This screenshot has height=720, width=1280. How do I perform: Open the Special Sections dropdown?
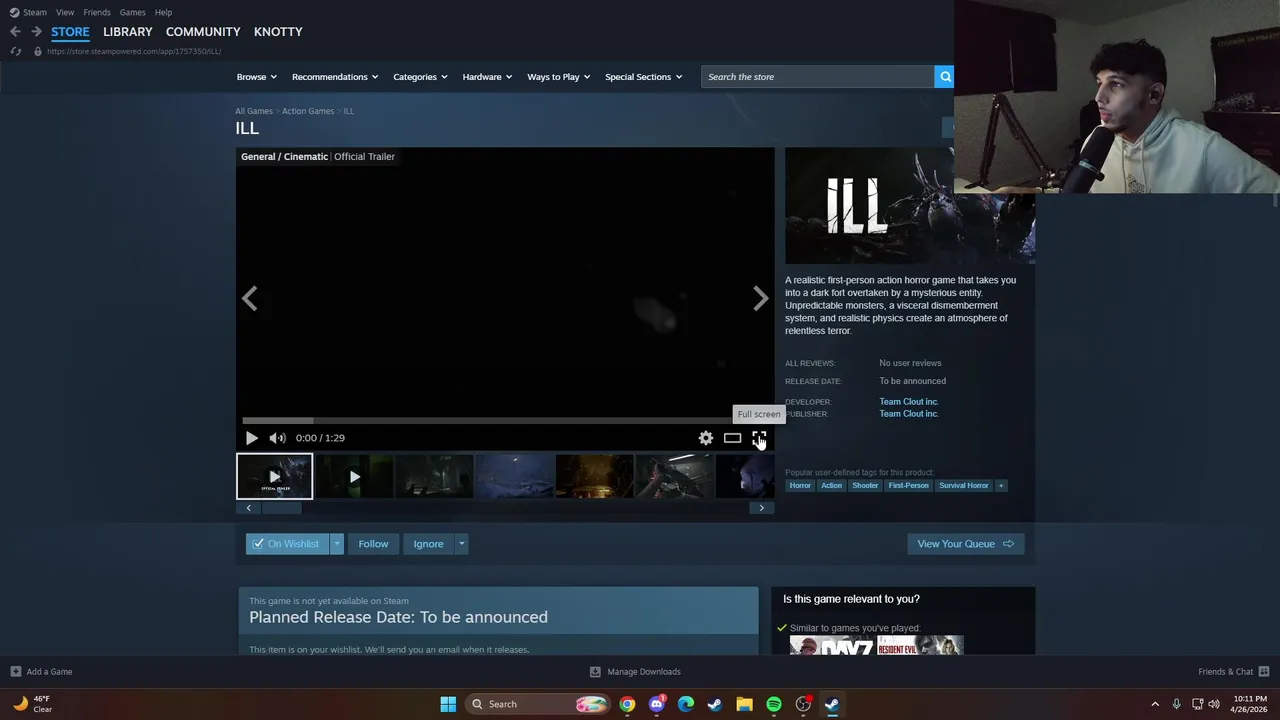643,77
